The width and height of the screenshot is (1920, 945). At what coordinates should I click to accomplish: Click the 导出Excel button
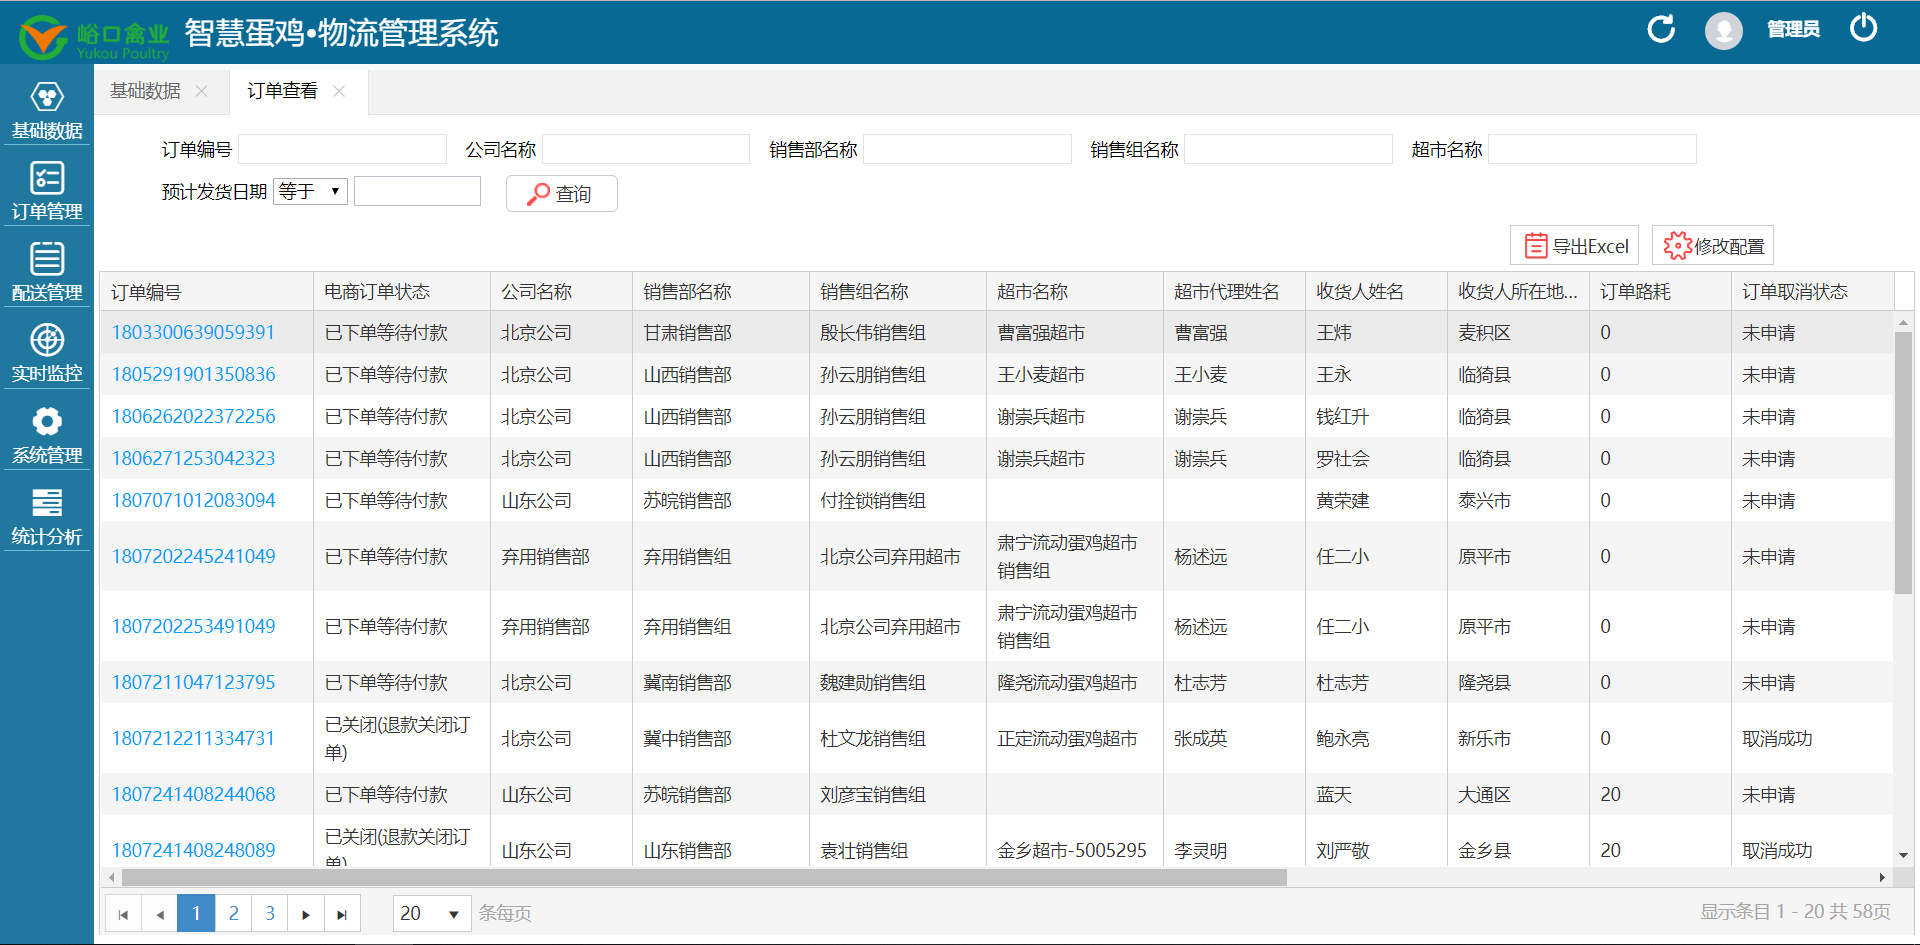[x=1574, y=246]
